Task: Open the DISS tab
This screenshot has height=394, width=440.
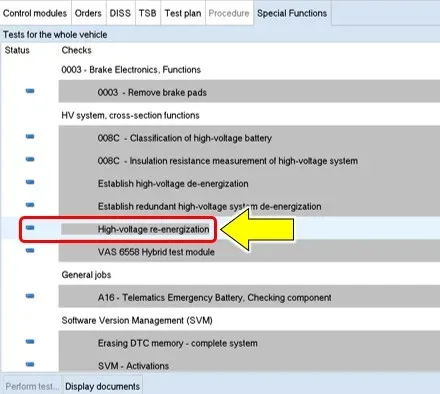Action: [120, 13]
